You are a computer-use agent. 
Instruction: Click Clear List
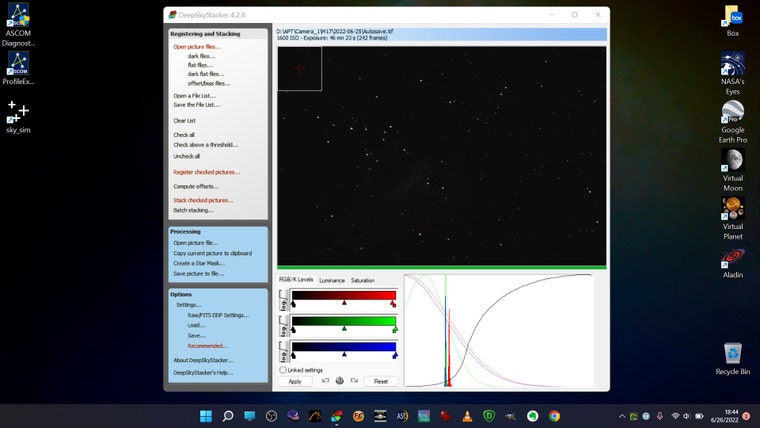tap(185, 121)
